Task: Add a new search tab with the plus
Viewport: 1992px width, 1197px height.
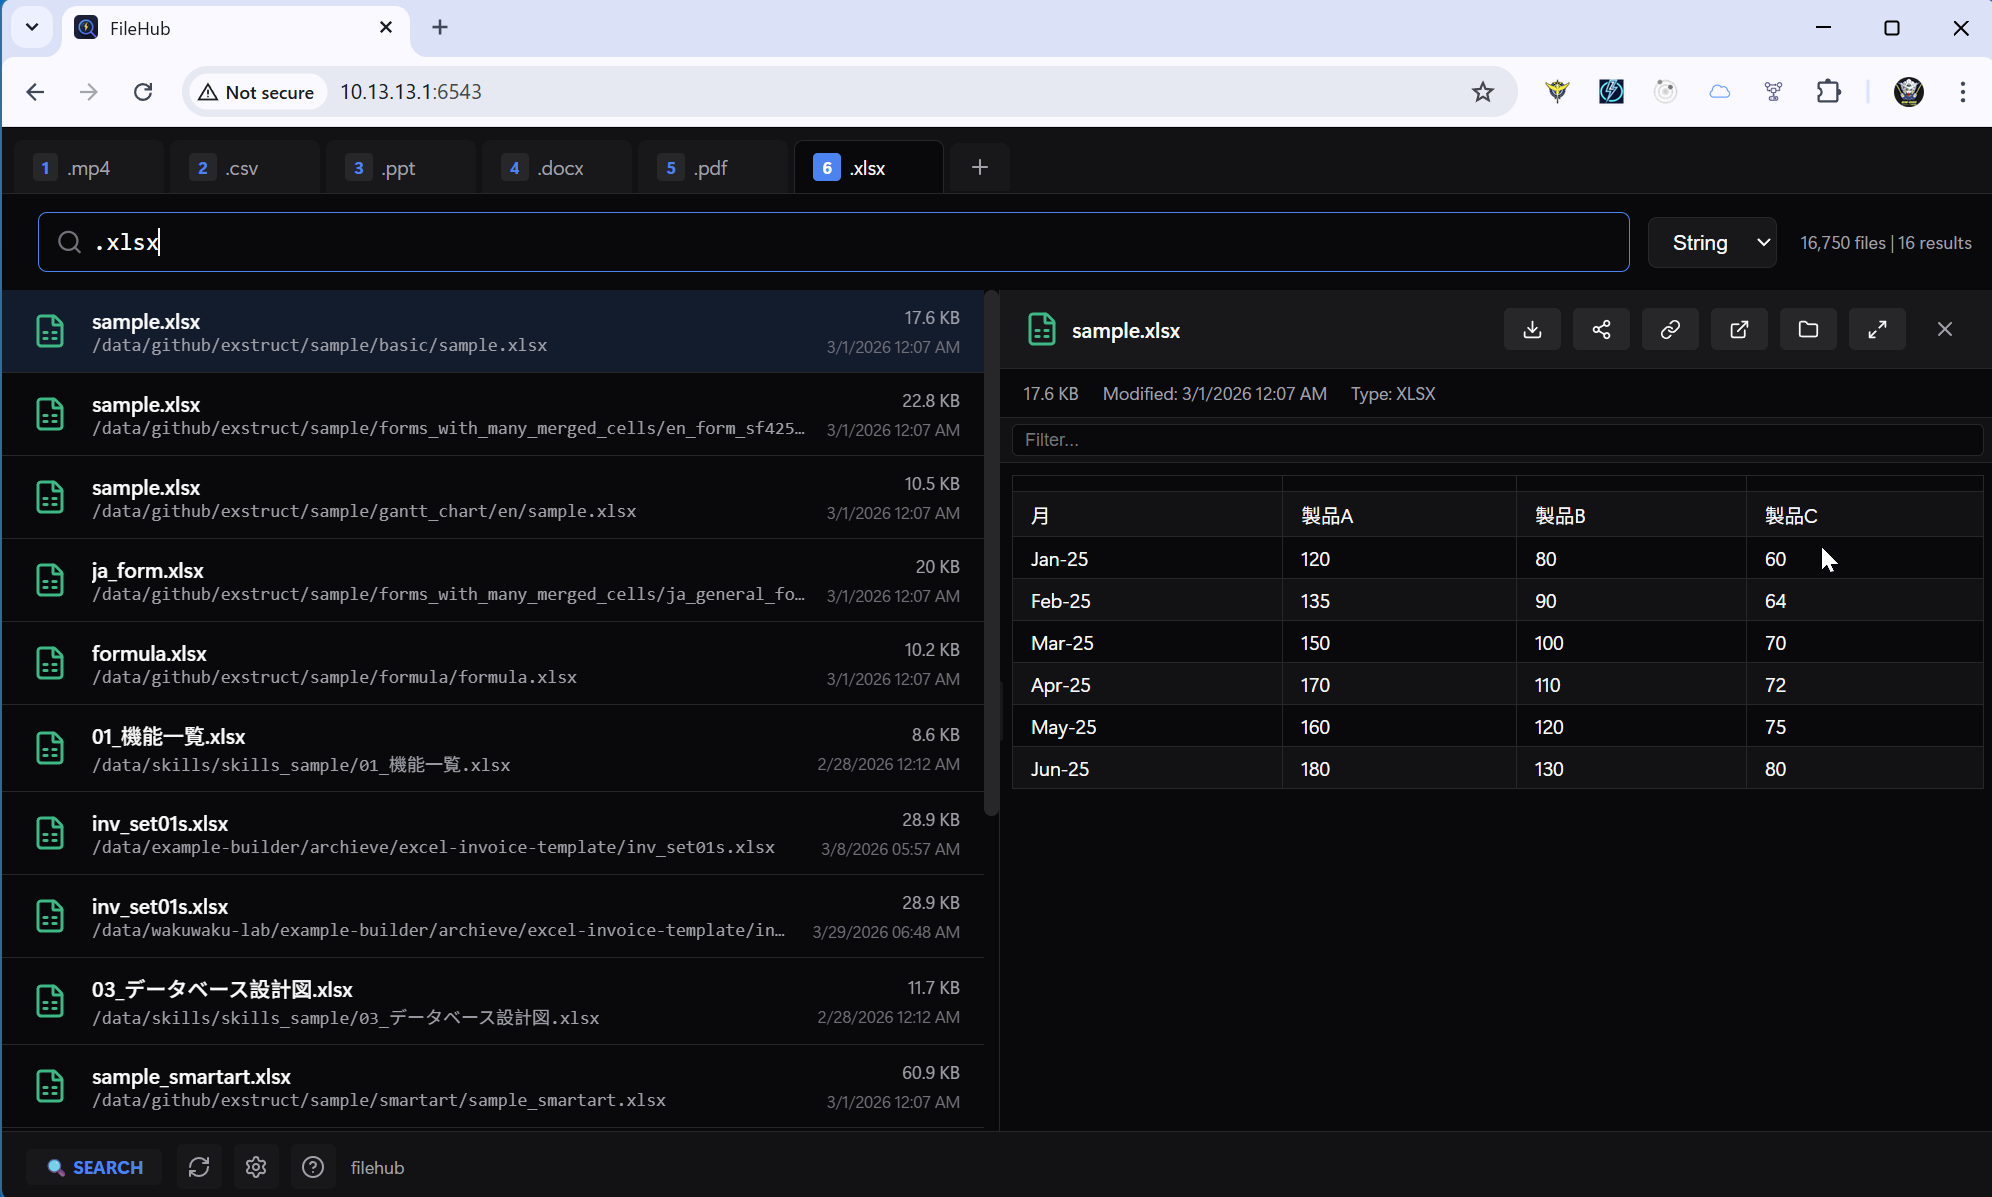Action: click(x=979, y=167)
